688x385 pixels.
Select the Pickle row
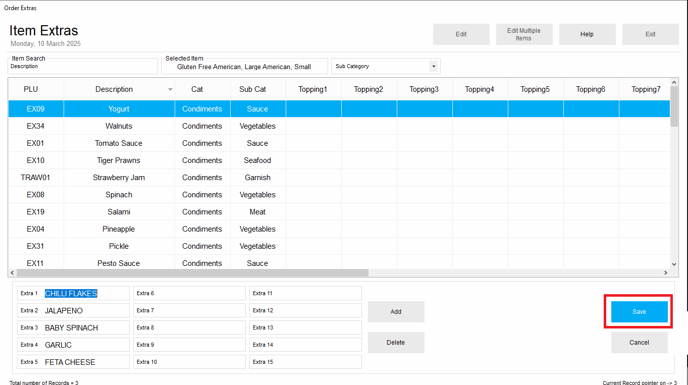tap(339, 246)
